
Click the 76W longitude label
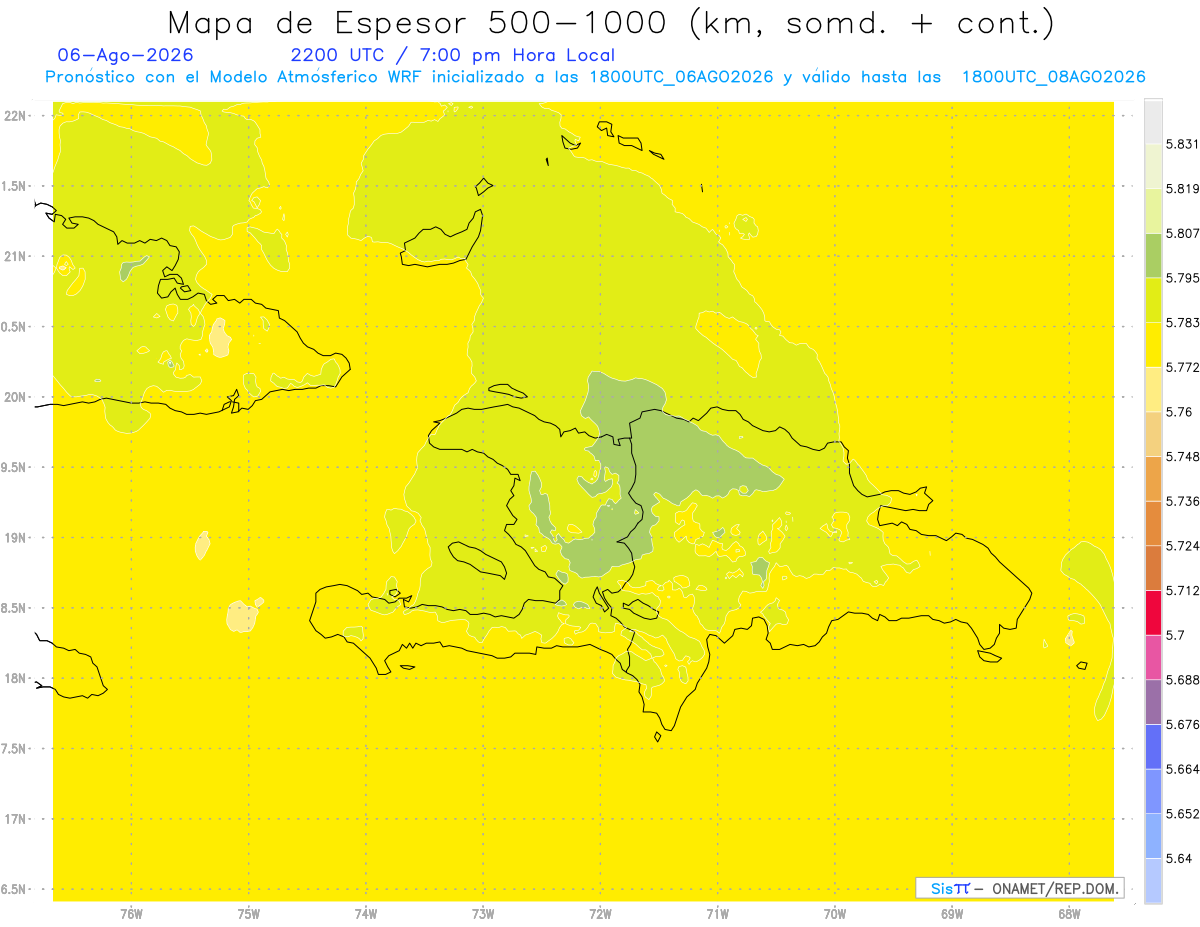[x=131, y=913]
